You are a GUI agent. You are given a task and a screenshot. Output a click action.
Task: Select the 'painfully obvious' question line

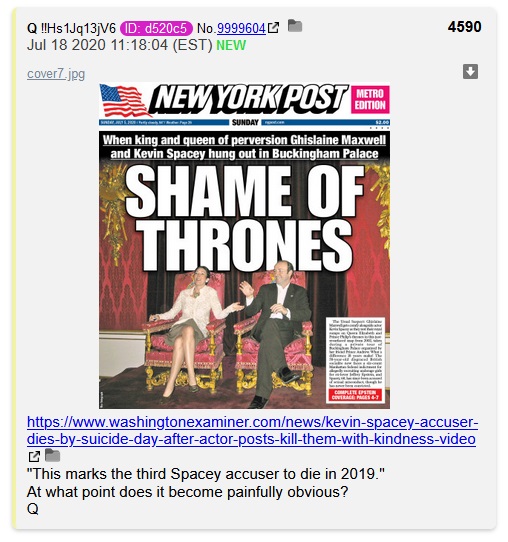187,492
